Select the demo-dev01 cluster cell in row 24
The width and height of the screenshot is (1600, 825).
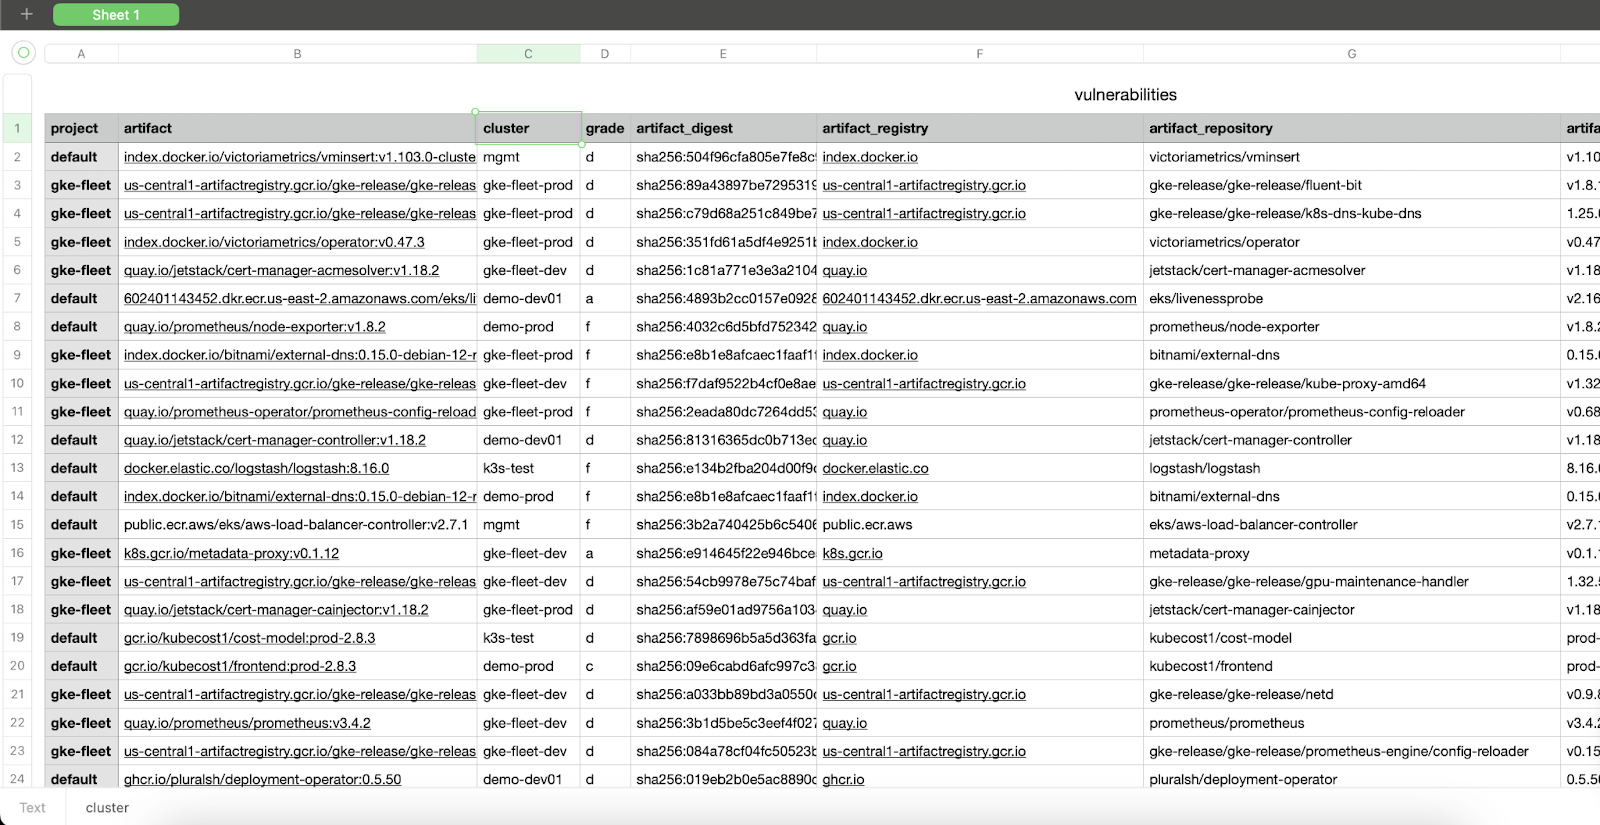[x=528, y=779]
